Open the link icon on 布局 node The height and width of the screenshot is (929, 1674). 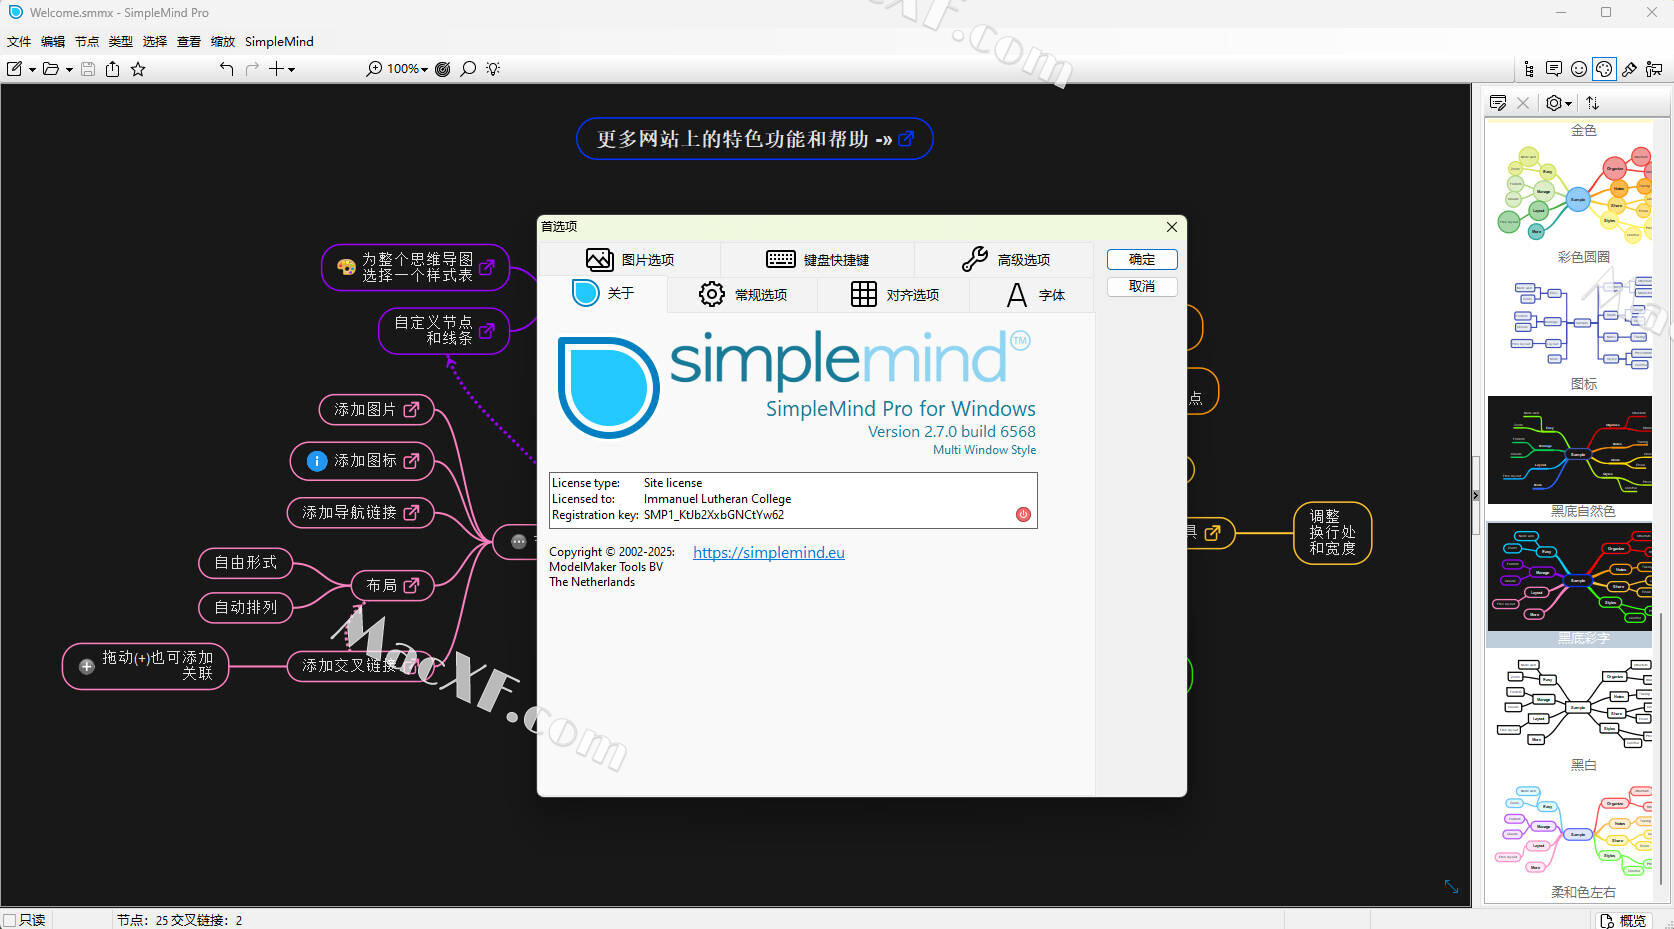(x=411, y=585)
